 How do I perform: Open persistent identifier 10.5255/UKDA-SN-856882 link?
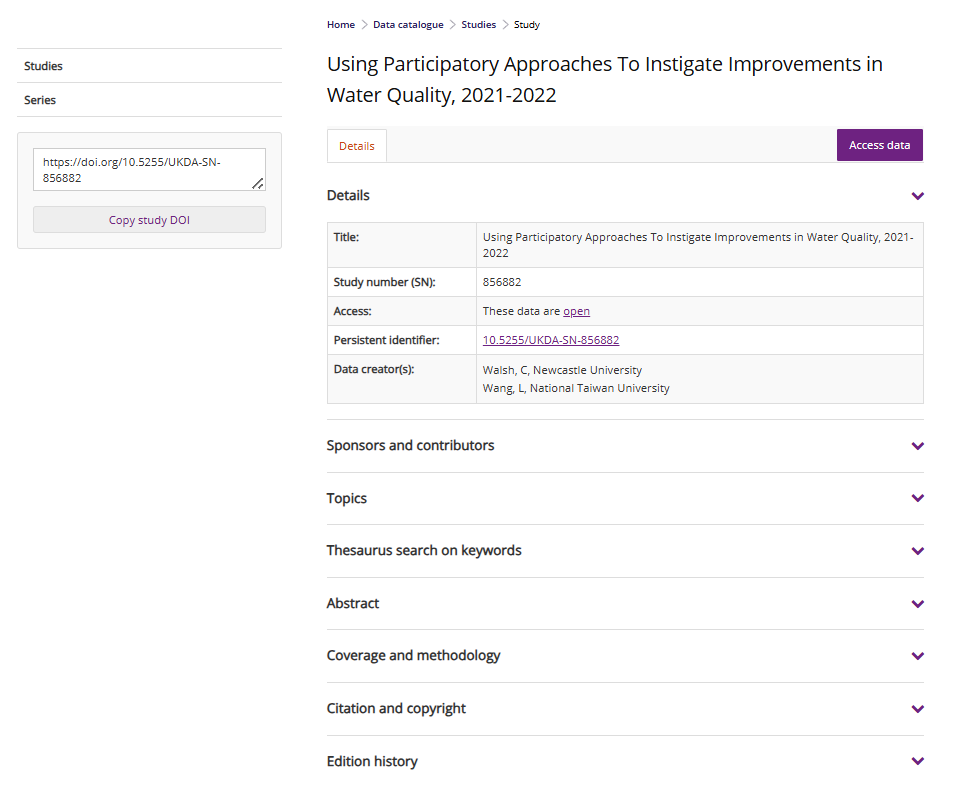(550, 341)
